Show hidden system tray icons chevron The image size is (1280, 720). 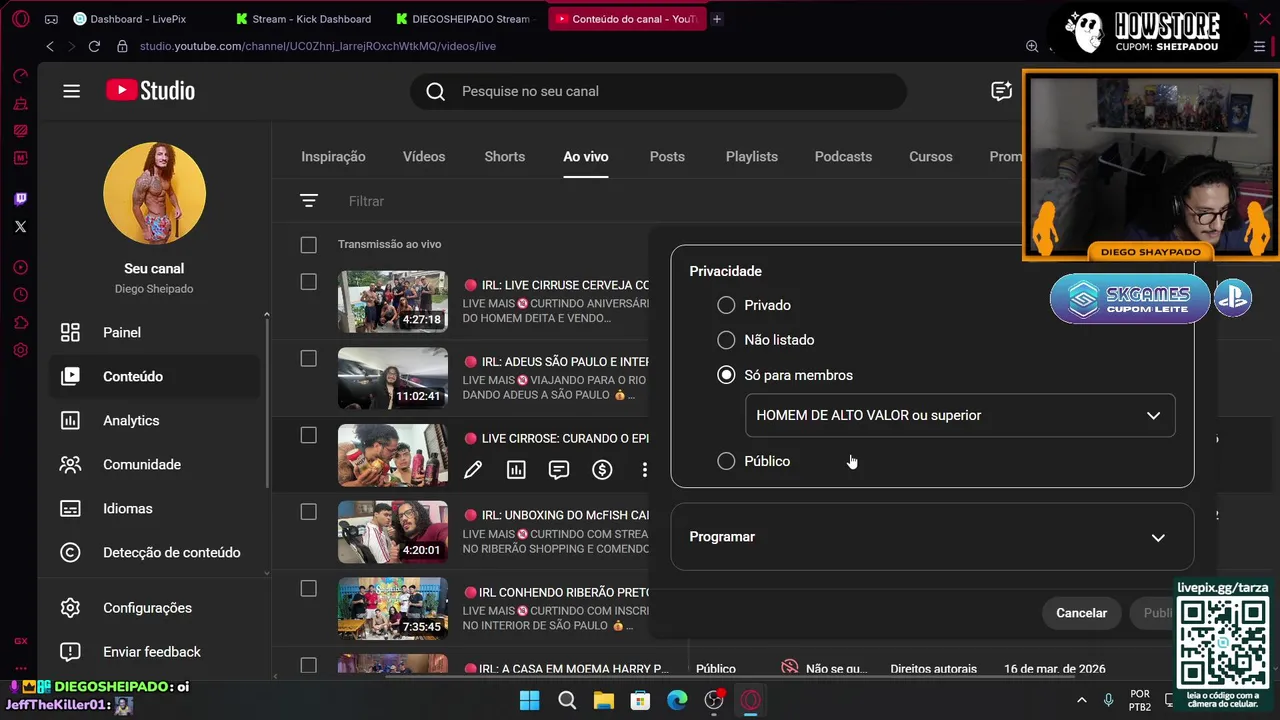pos(1081,700)
